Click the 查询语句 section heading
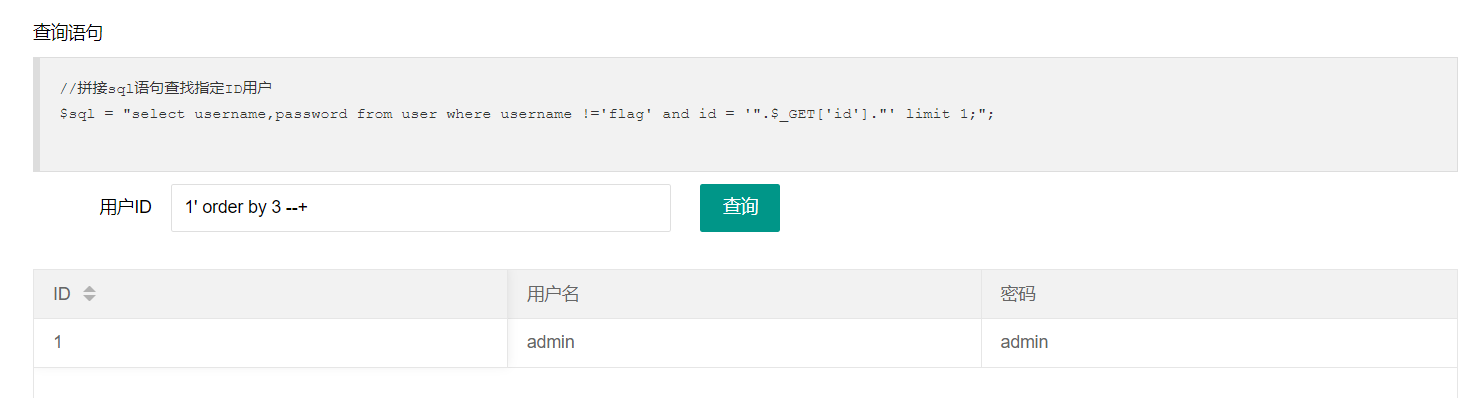 tap(68, 32)
